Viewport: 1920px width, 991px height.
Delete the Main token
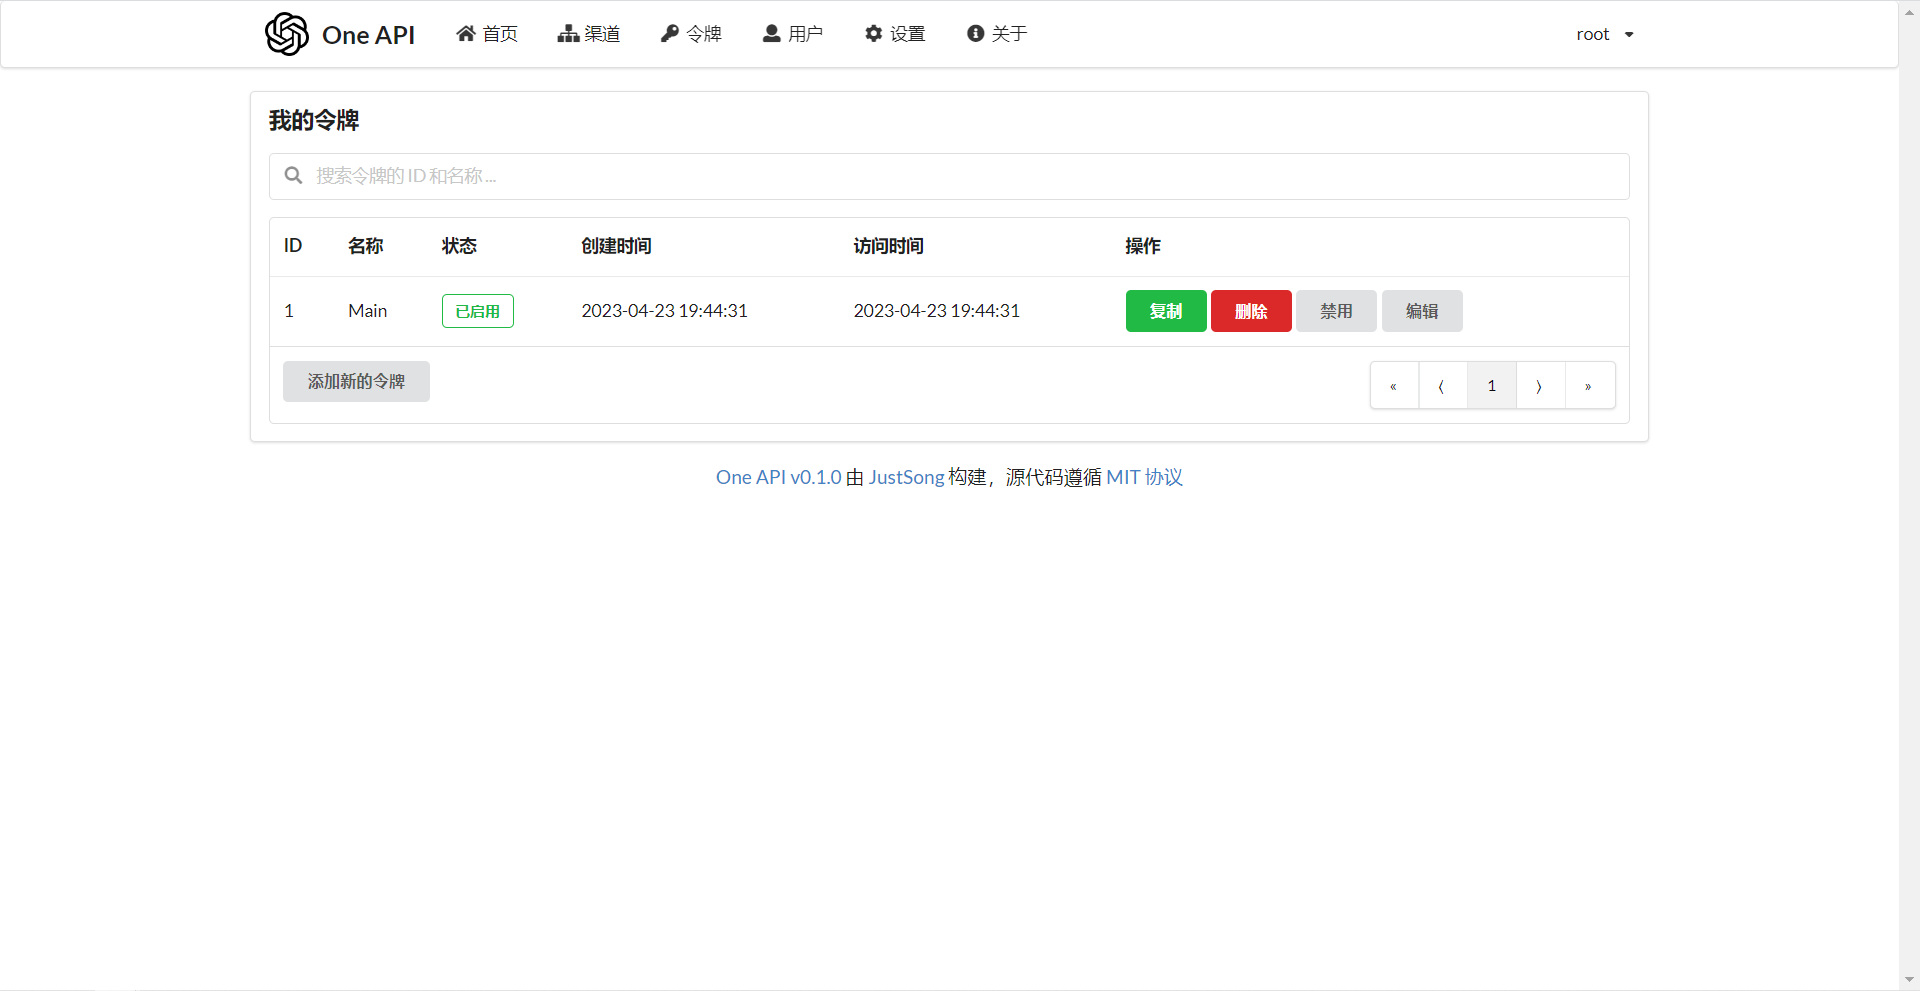point(1251,311)
